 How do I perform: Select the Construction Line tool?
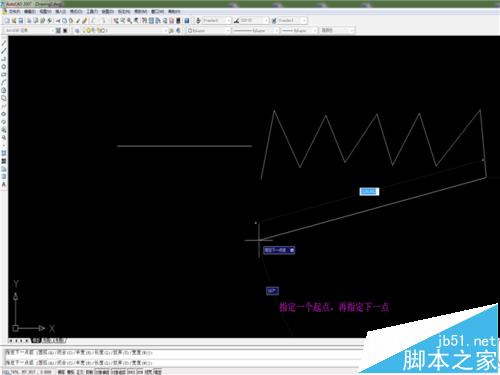click(x=4, y=51)
